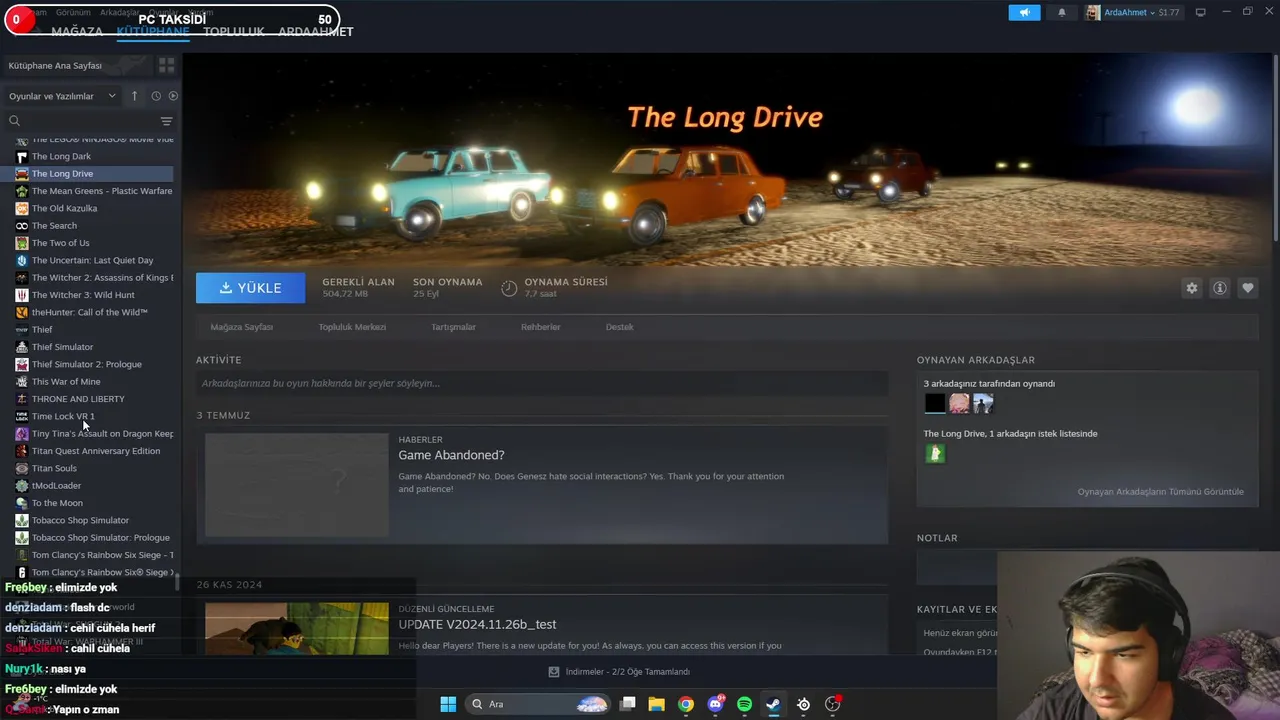The height and width of the screenshot is (720, 1280).
Task: Open the announcements megaphone button
Action: [x=1024, y=13]
